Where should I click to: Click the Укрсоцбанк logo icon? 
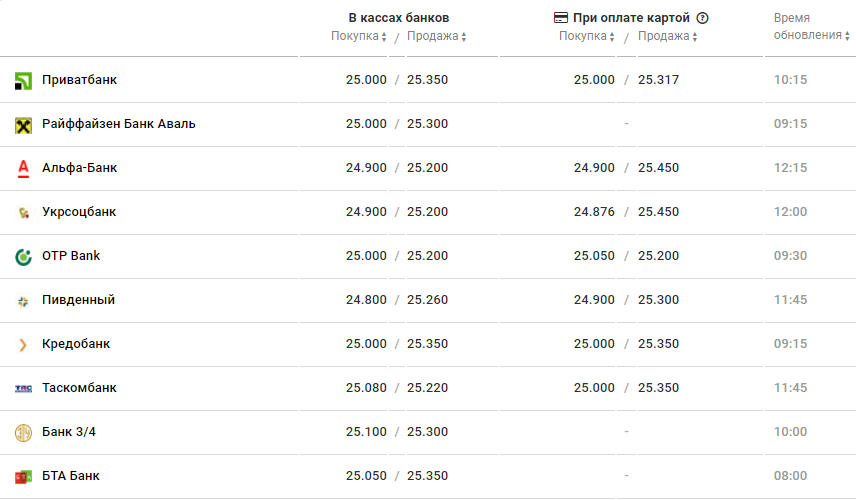24,213
